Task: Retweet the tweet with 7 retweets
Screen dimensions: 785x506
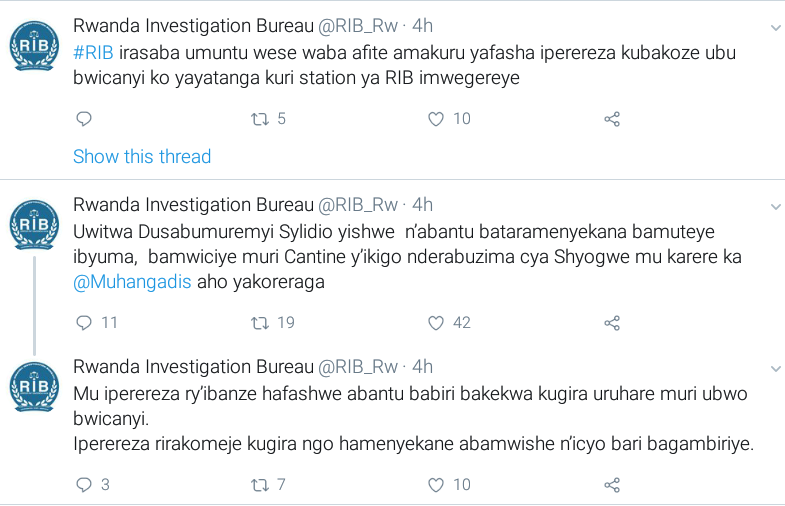Action: pyautogui.click(x=260, y=485)
